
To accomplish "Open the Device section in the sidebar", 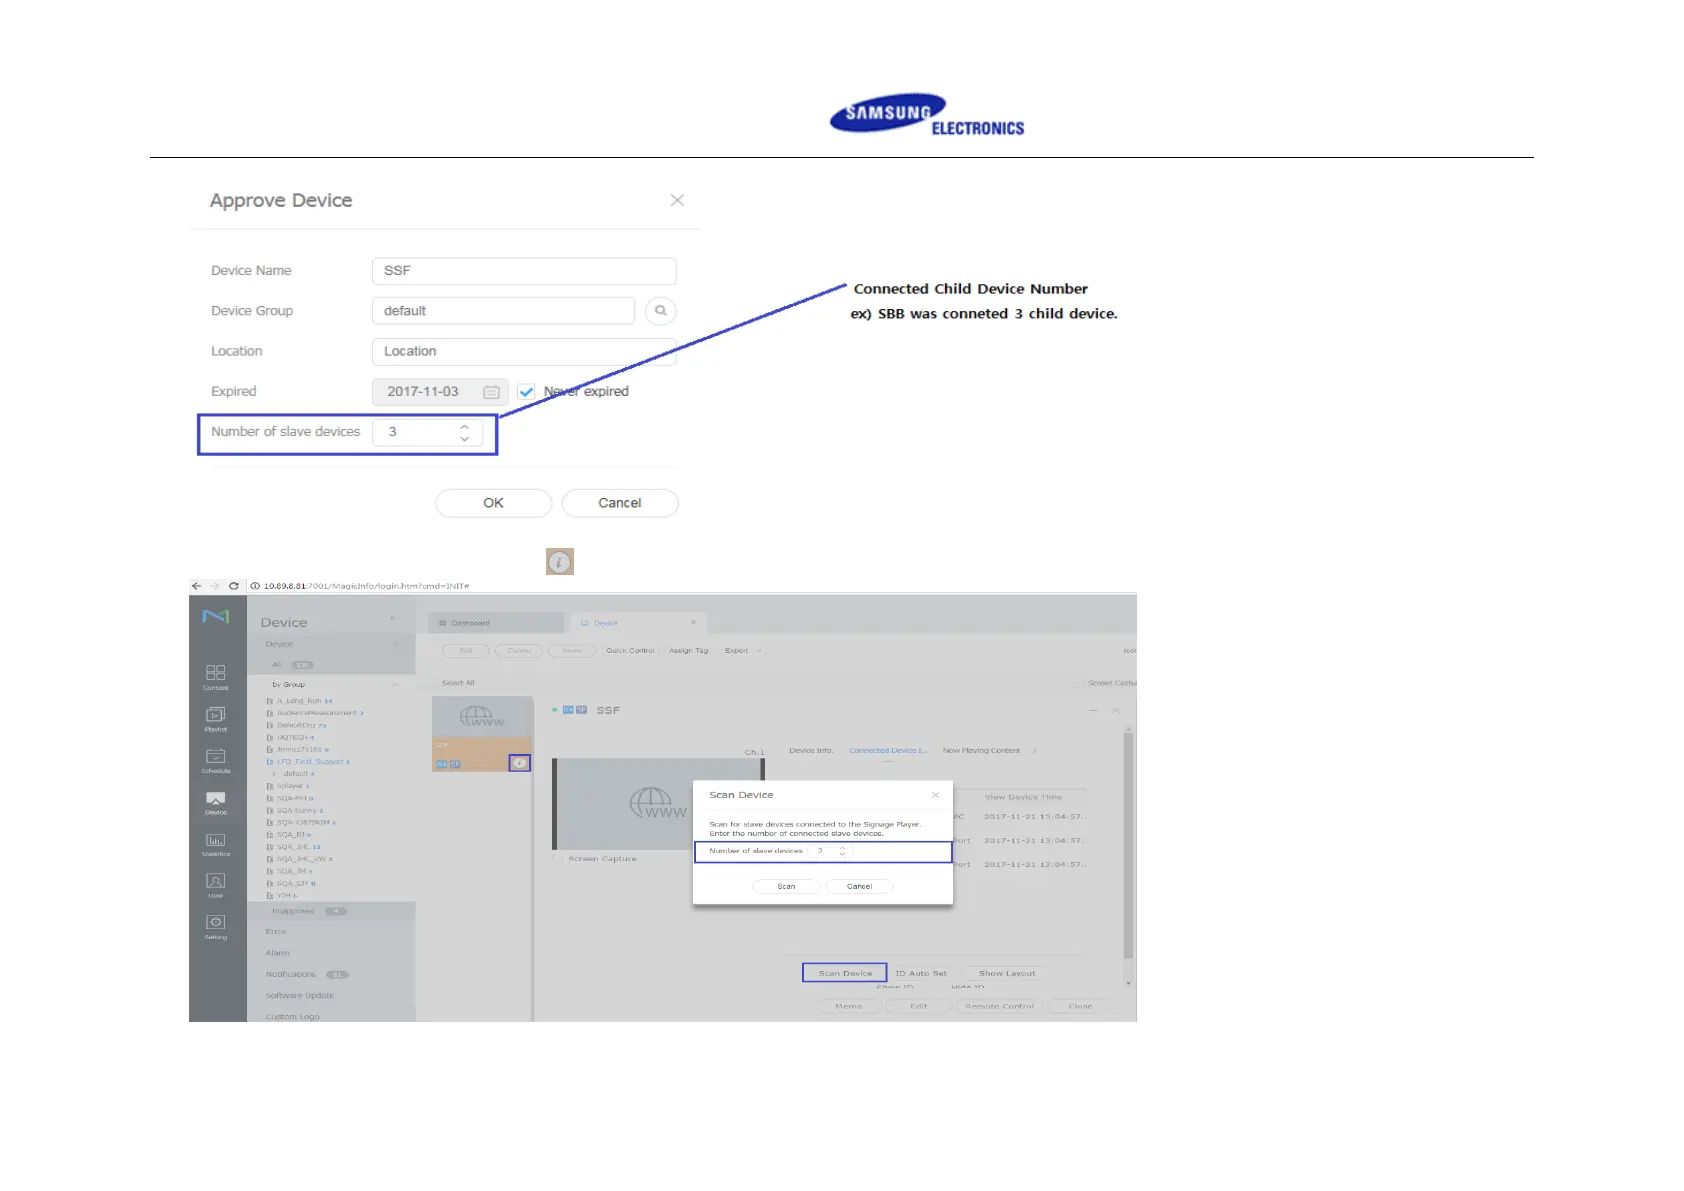I will [x=215, y=803].
